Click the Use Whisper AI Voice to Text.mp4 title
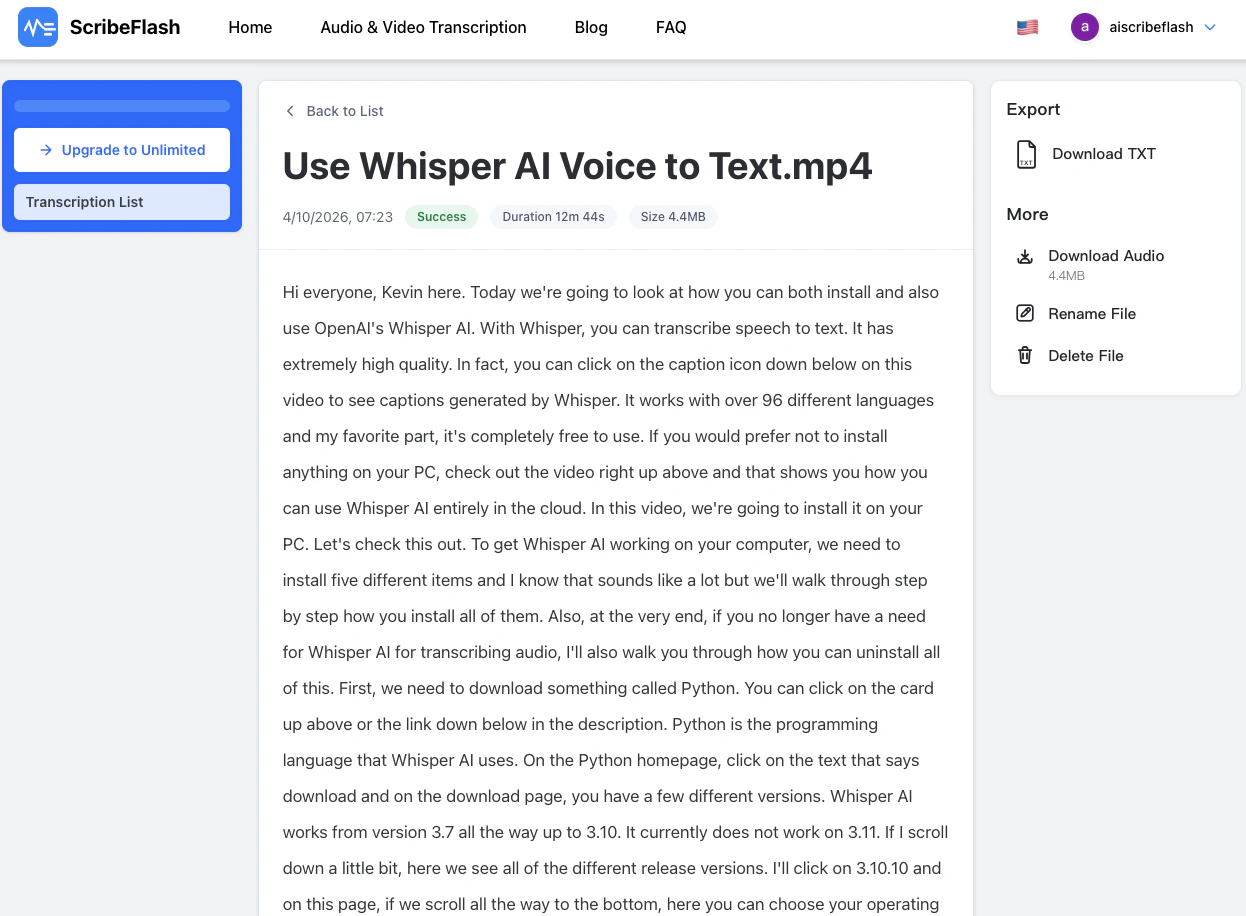The height and width of the screenshot is (916, 1246). 578,166
